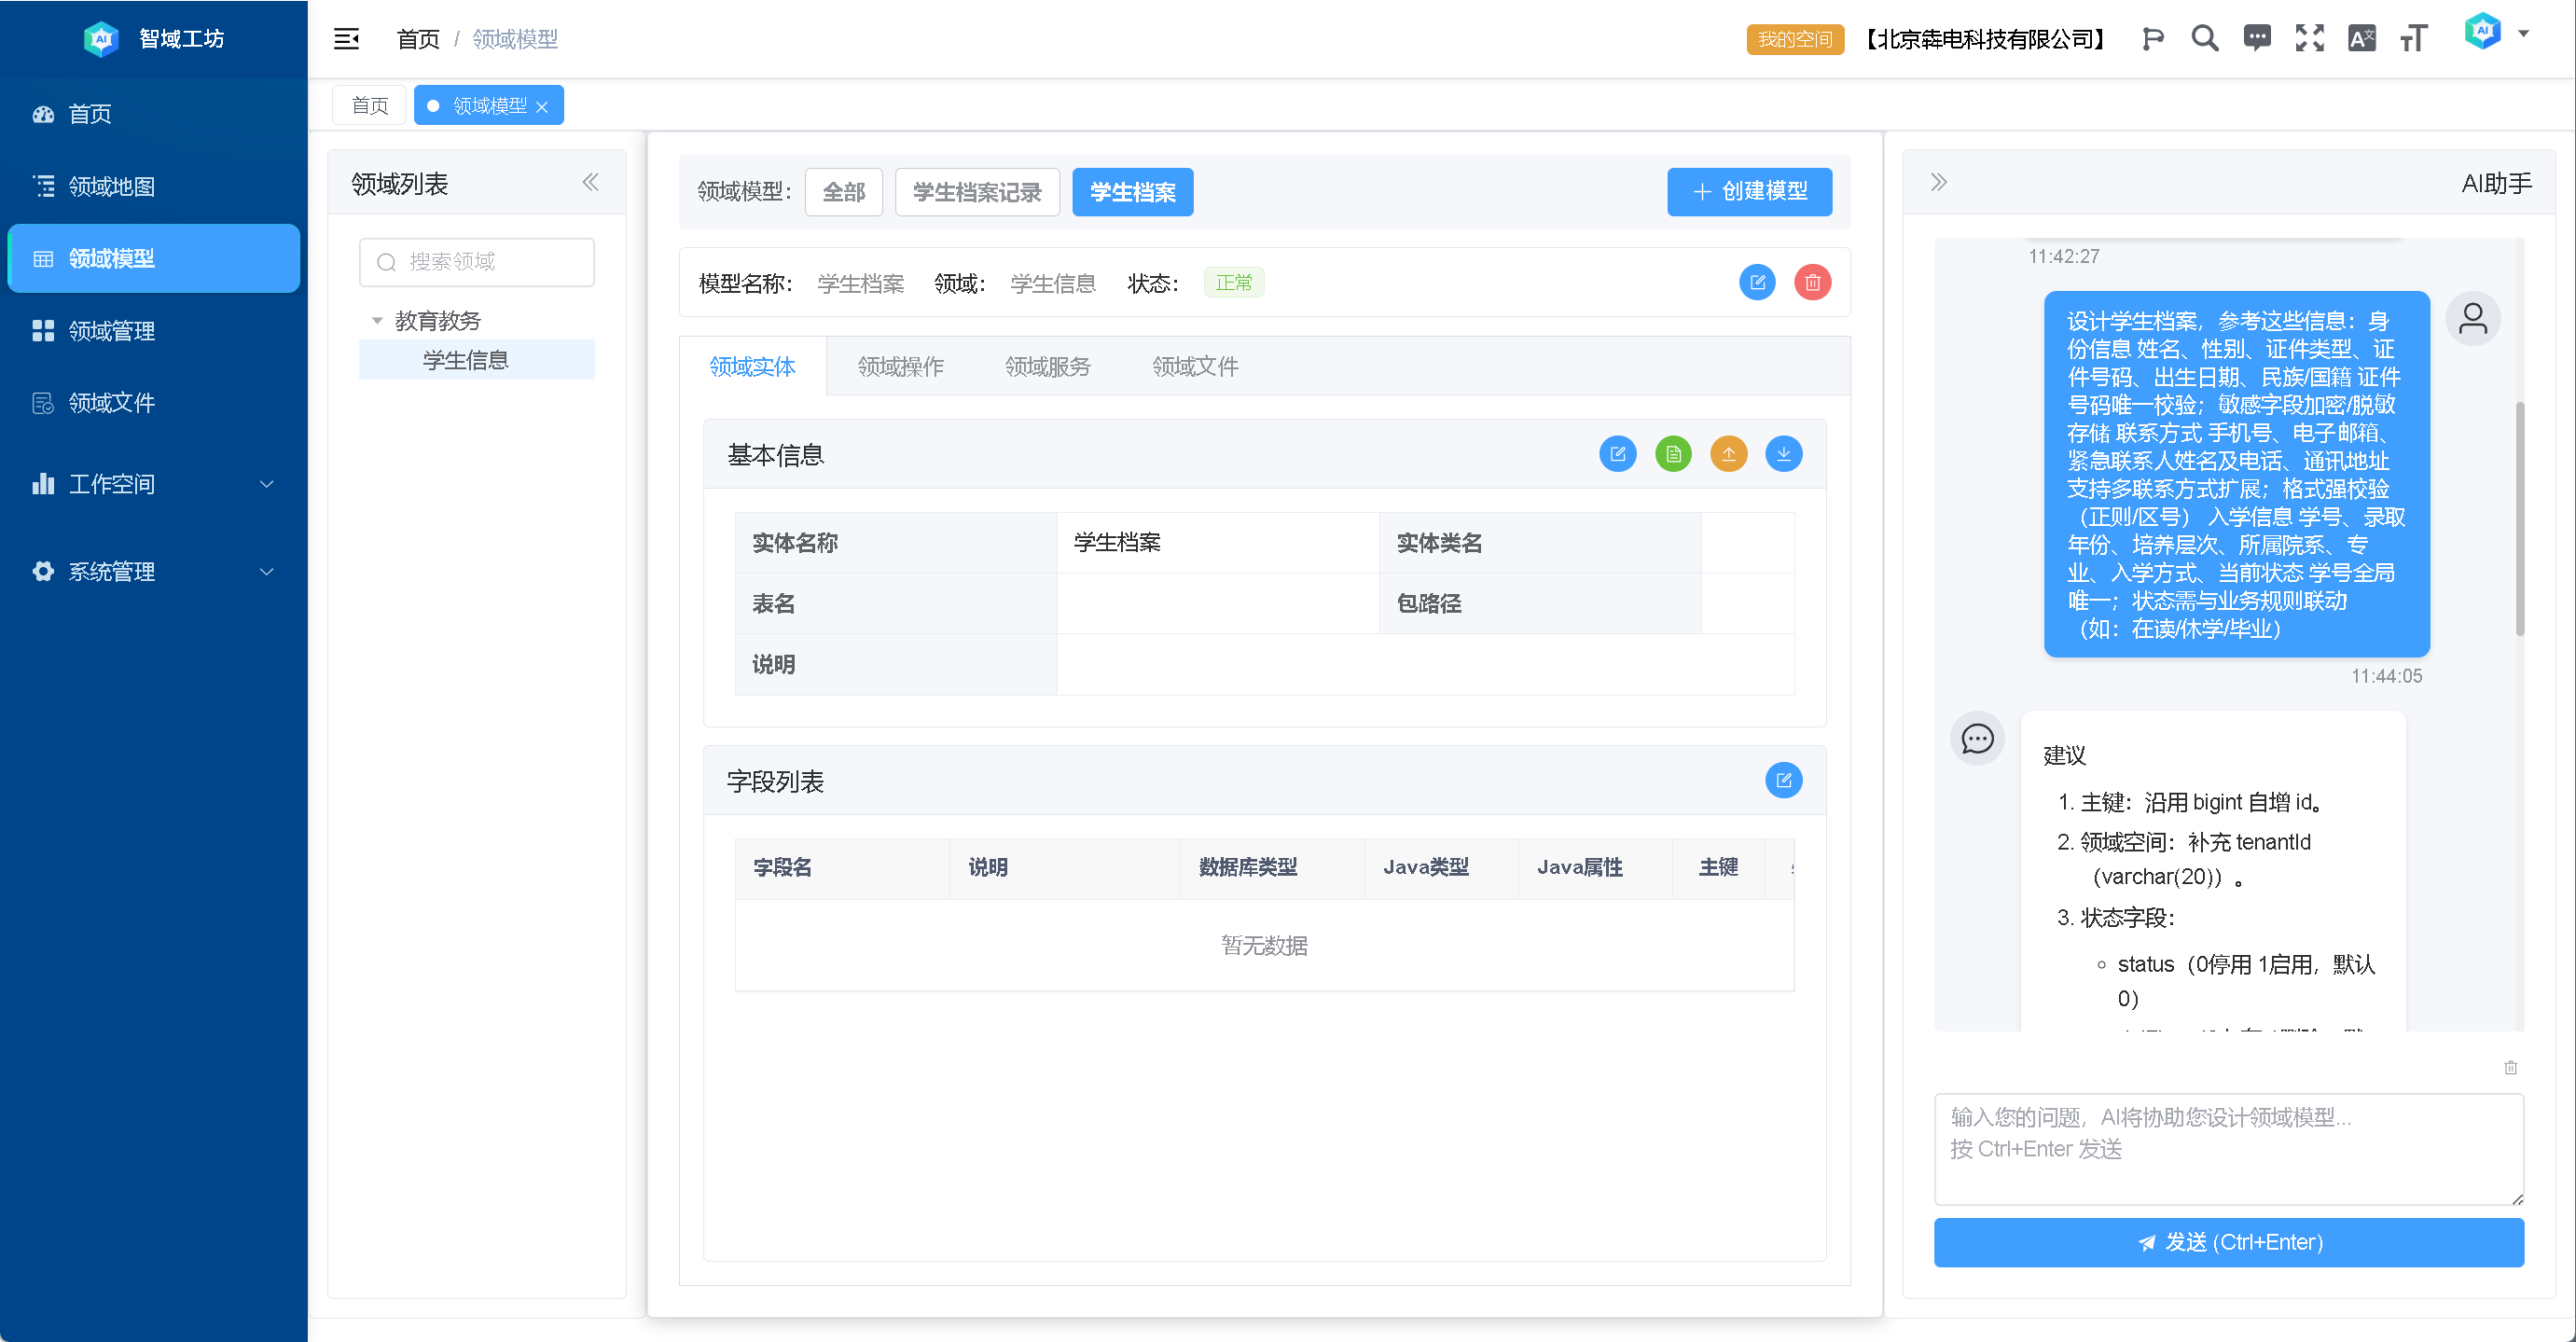Click the 发送 (Ctrl+Enter) button

pyautogui.click(x=2228, y=1242)
